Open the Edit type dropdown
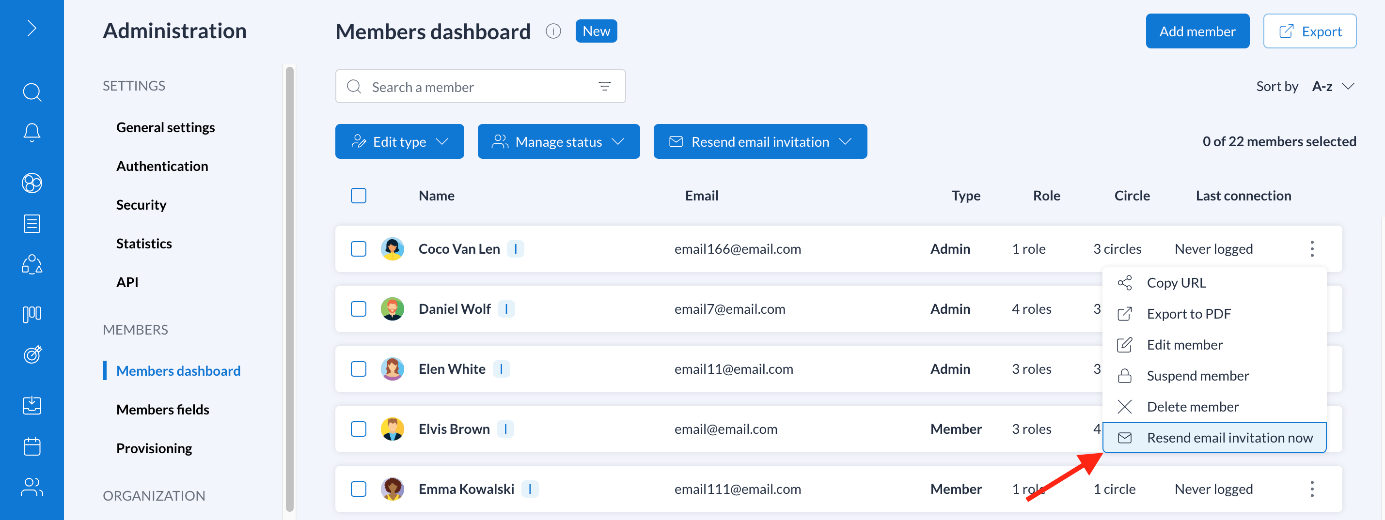Image resolution: width=1385 pixels, height=520 pixels. coord(399,142)
